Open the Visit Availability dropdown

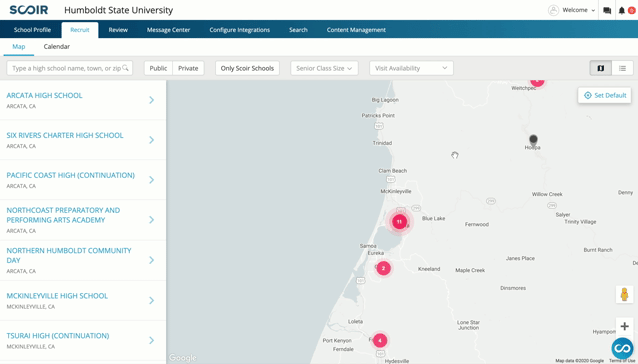point(411,68)
